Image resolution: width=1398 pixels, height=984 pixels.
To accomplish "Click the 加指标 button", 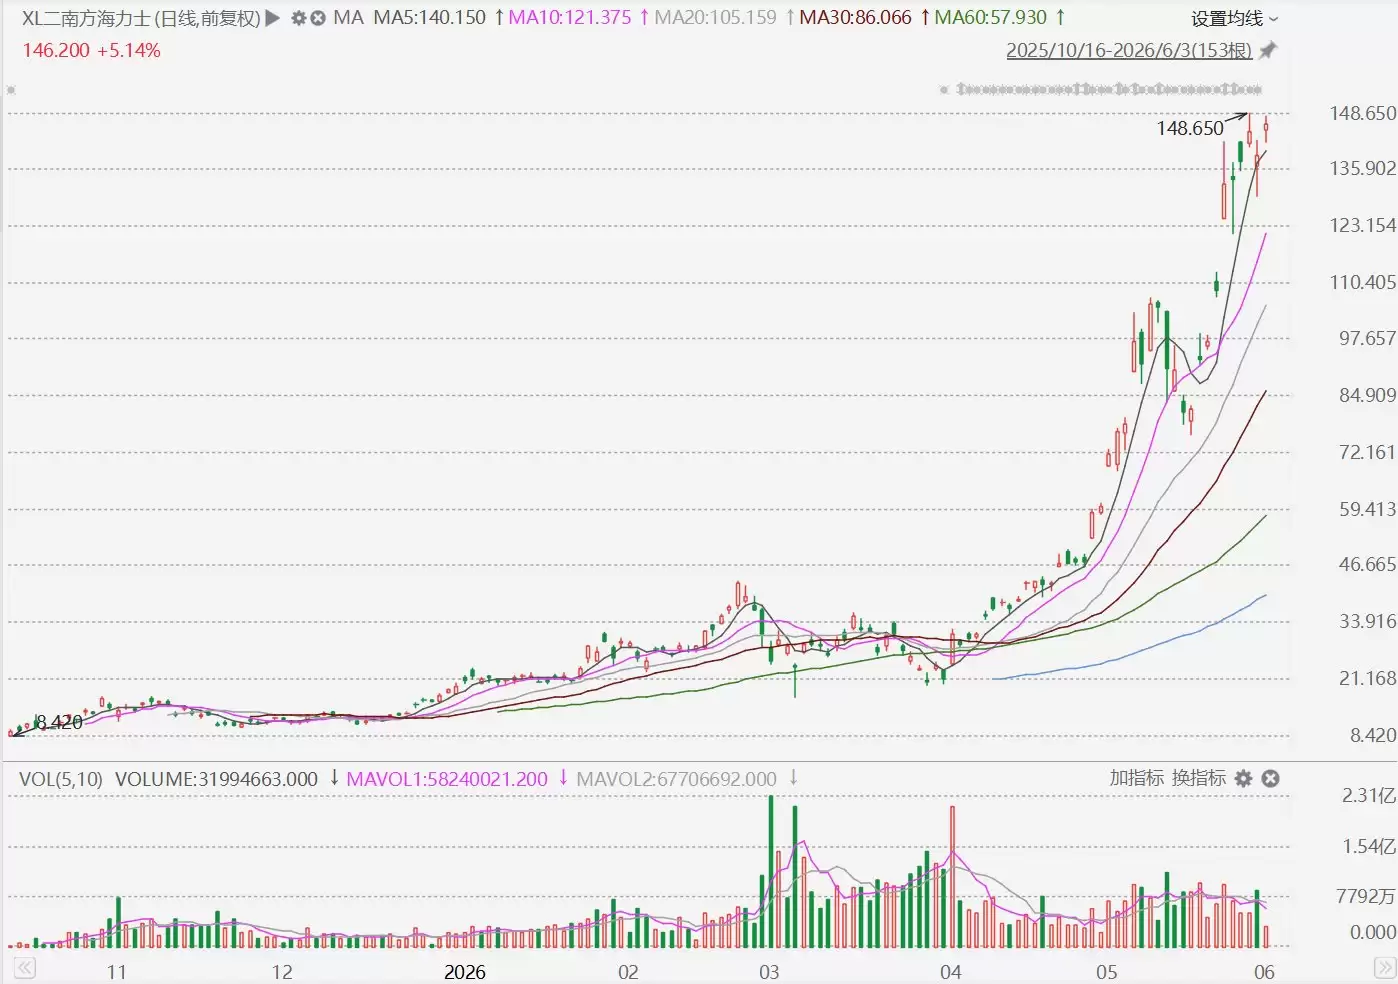I will 1137,778.
